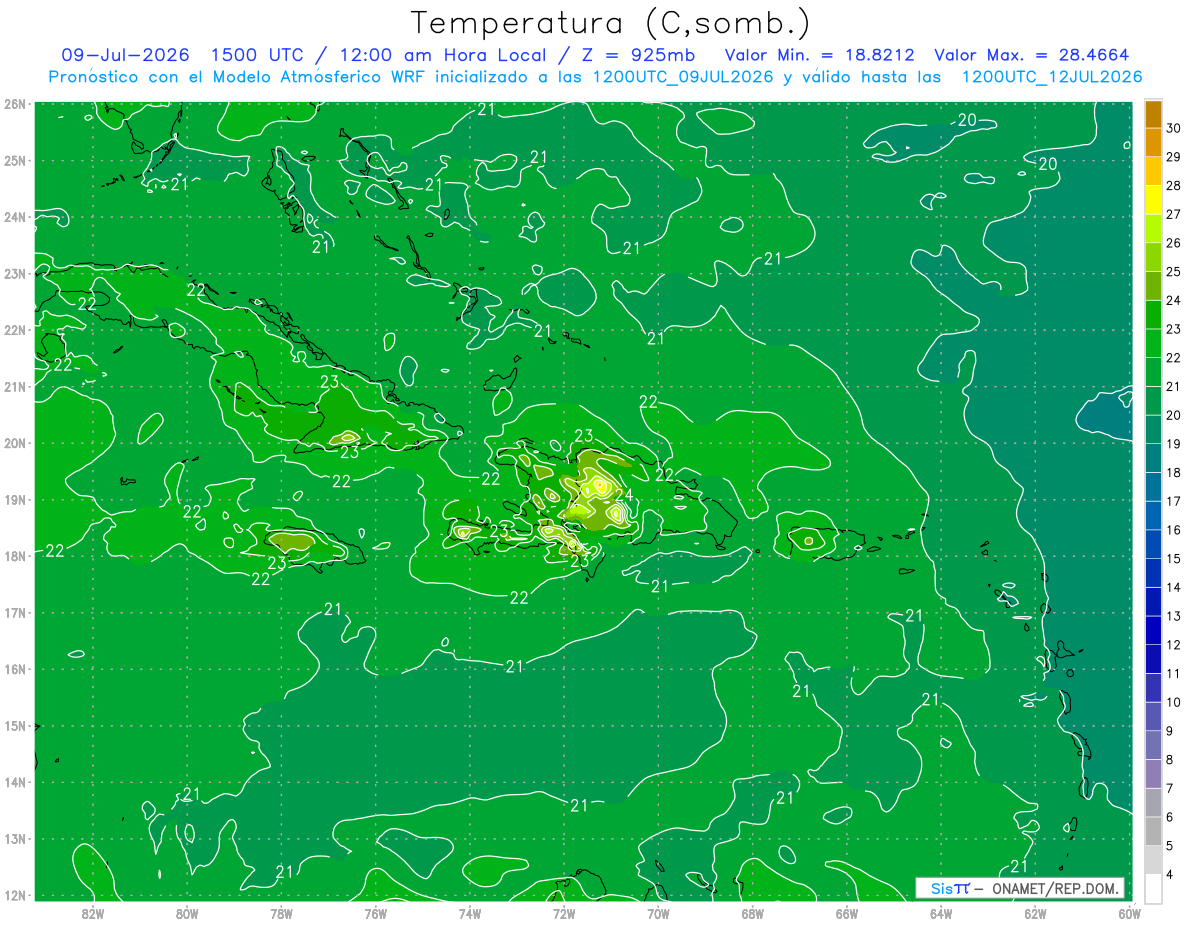
Task: Click the "30" colorbar scale label
Action: [x=1174, y=129]
